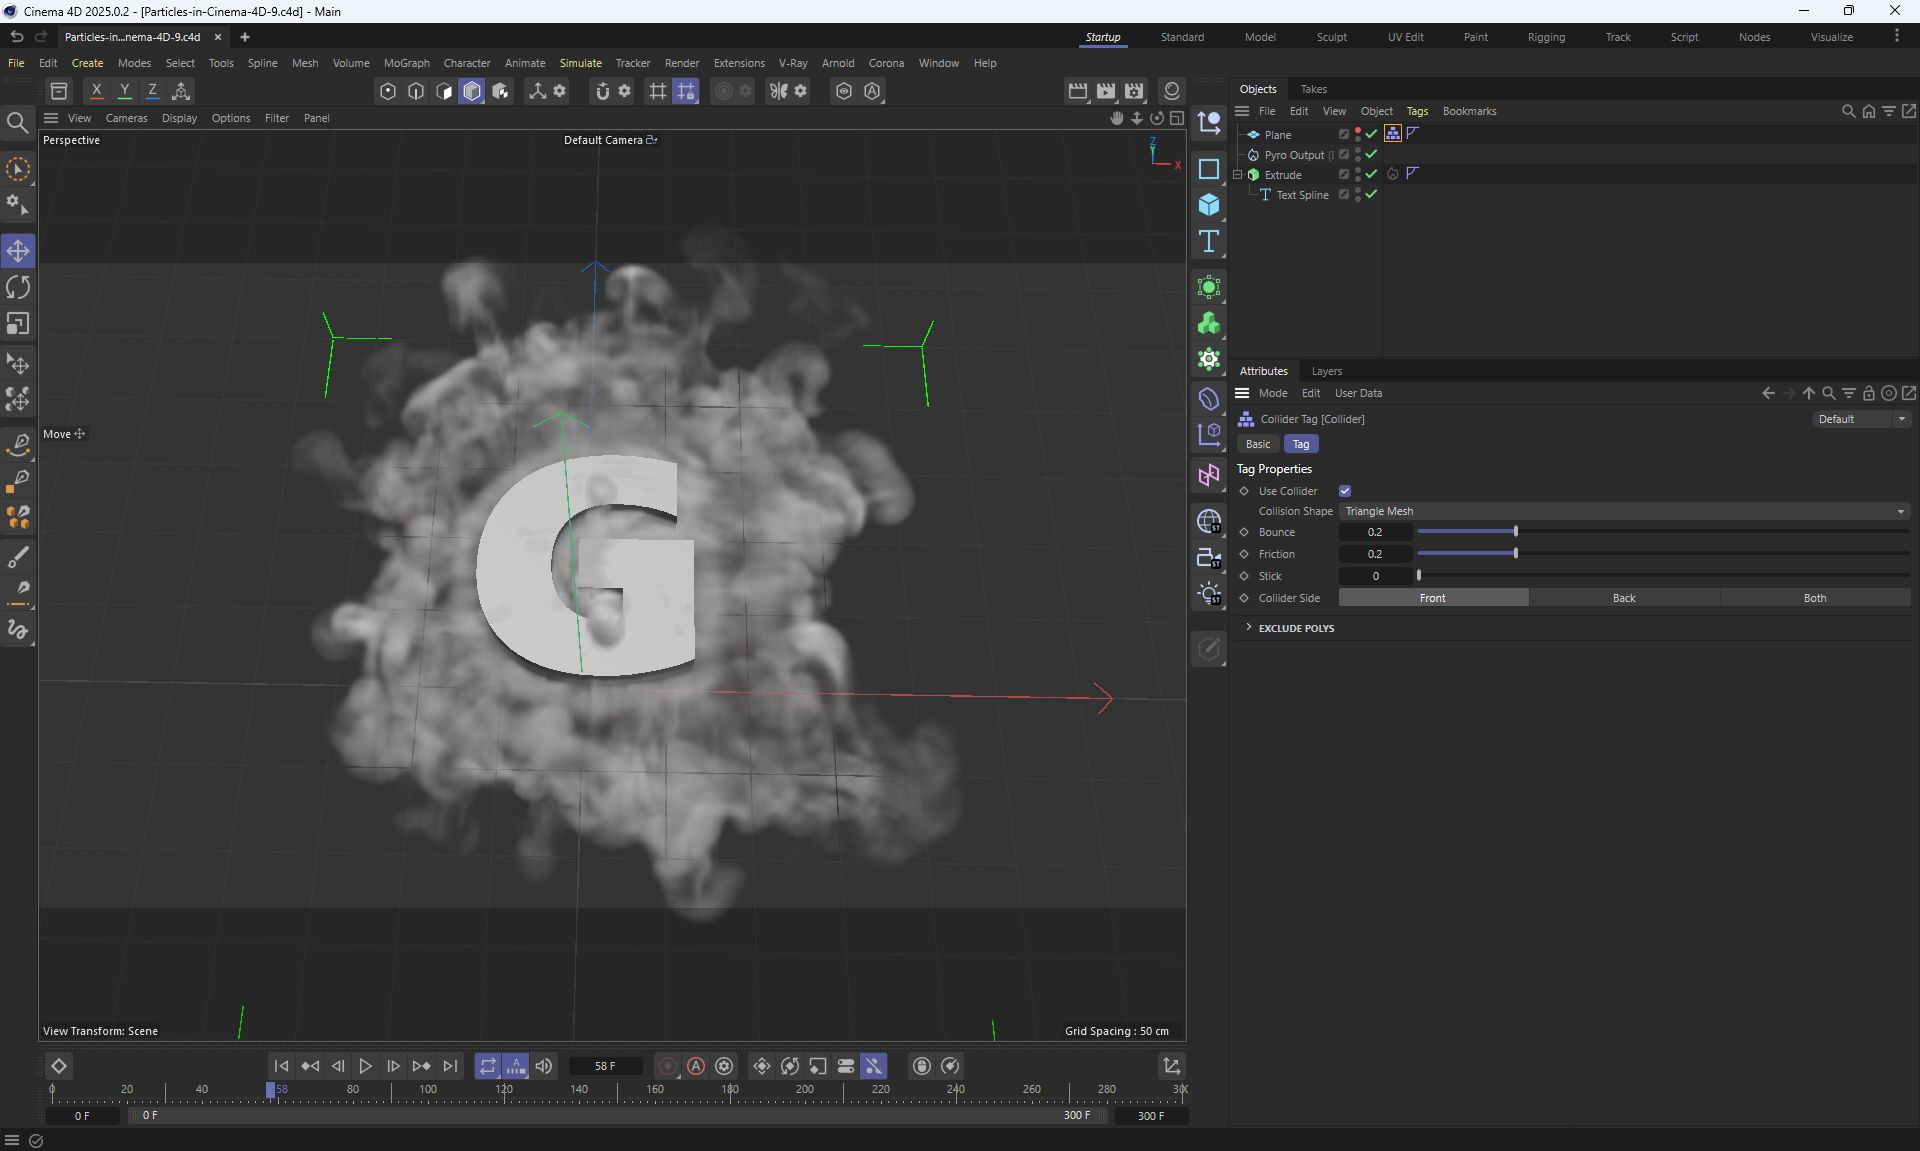Toggle X axis lock
Image resolution: width=1920 pixels, height=1151 pixels.
point(96,91)
